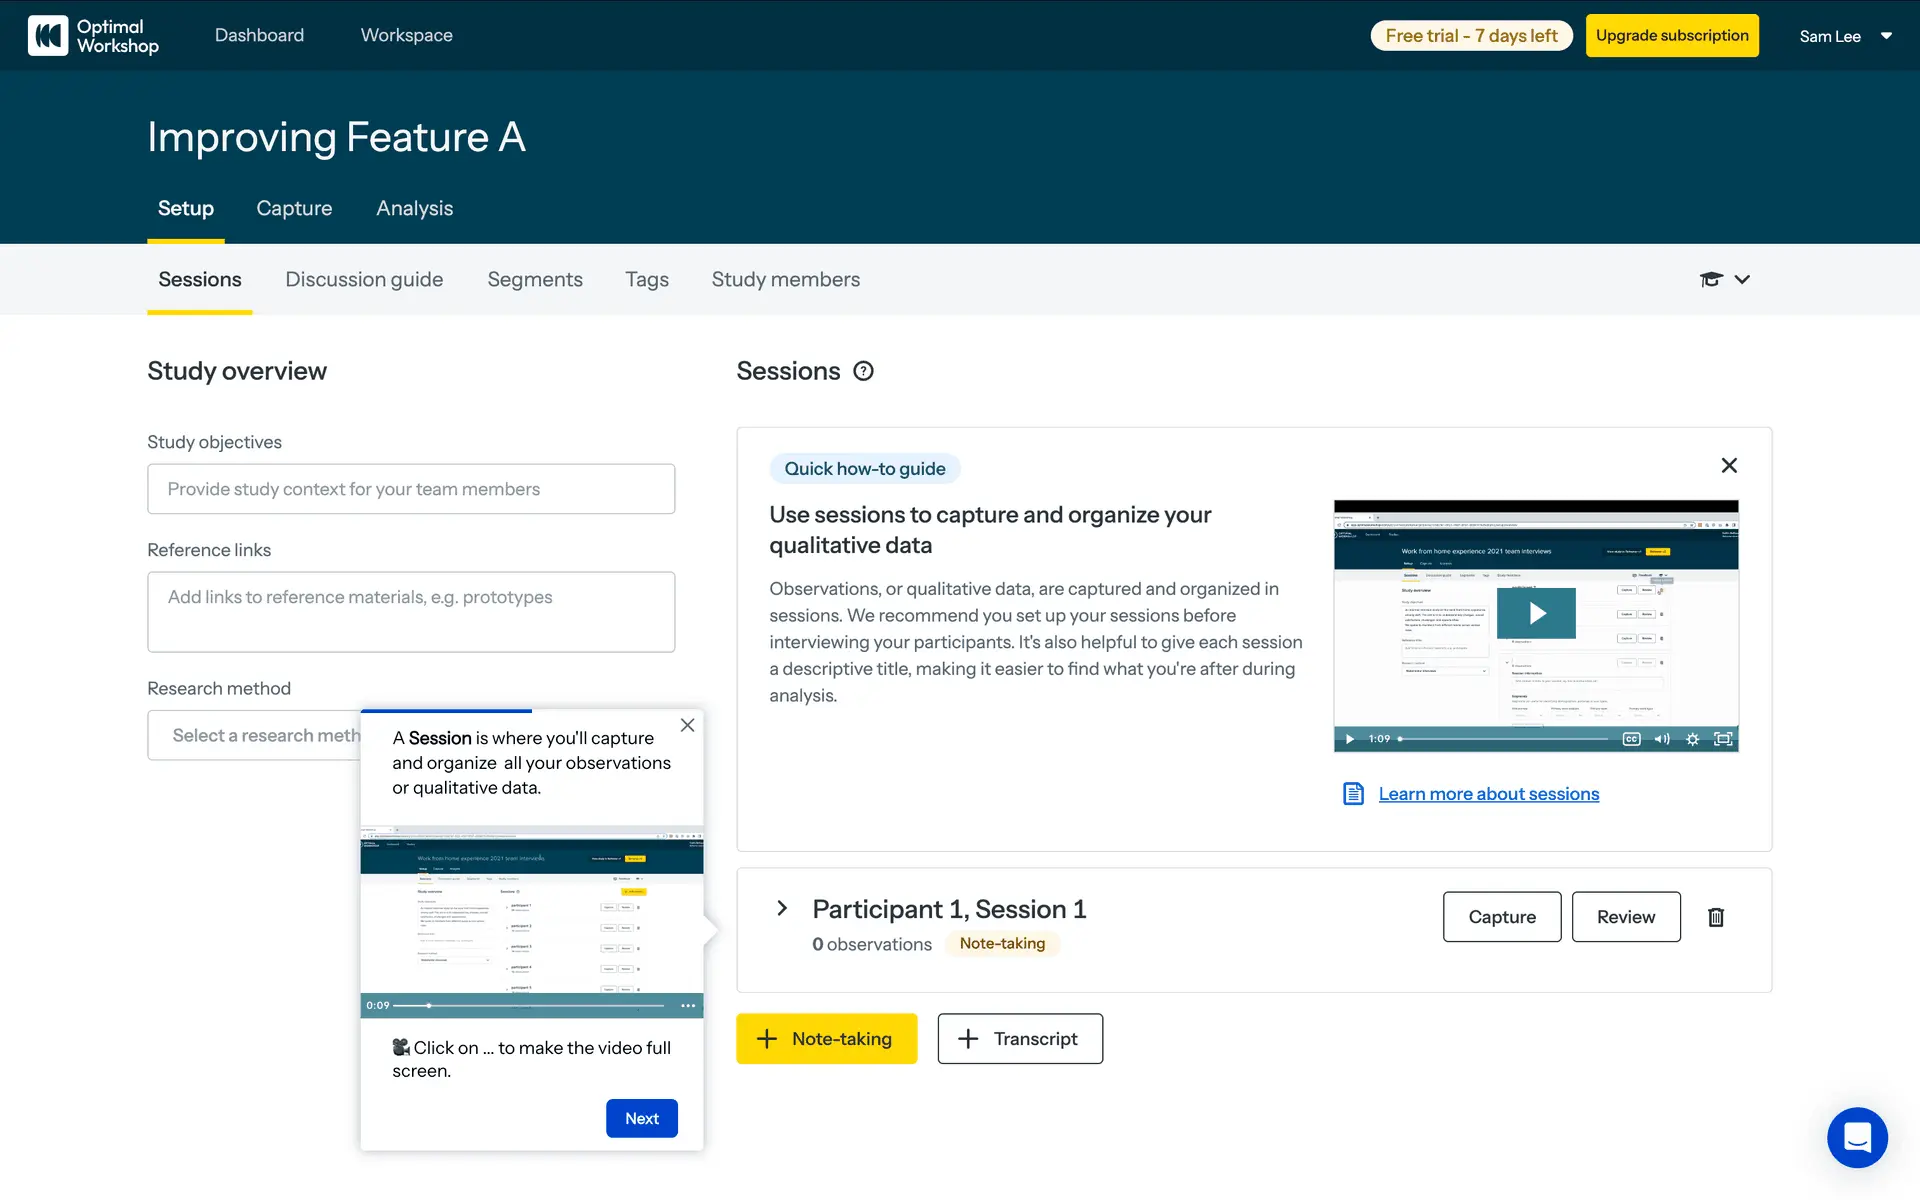Image resolution: width=1920 pixels, height=1200 pixels.
Task: Dismiss the Quick how-to guide panel
Action: coord(1729,465)
